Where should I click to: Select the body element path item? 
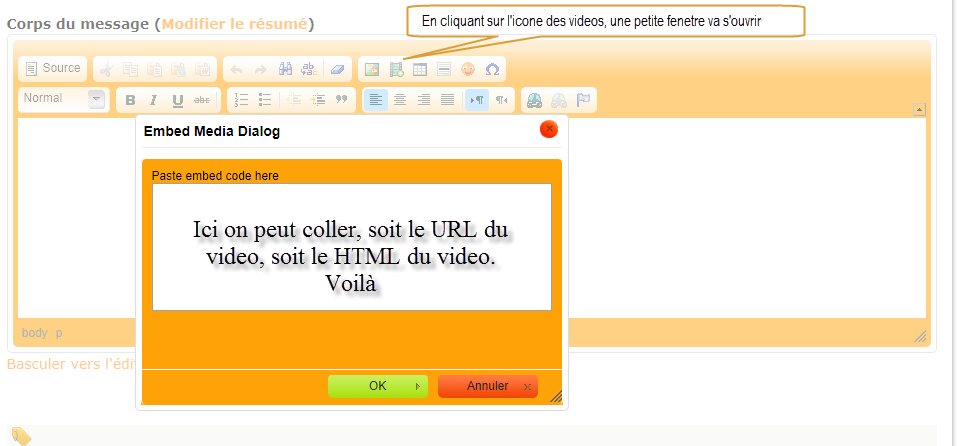coord(35,333)
